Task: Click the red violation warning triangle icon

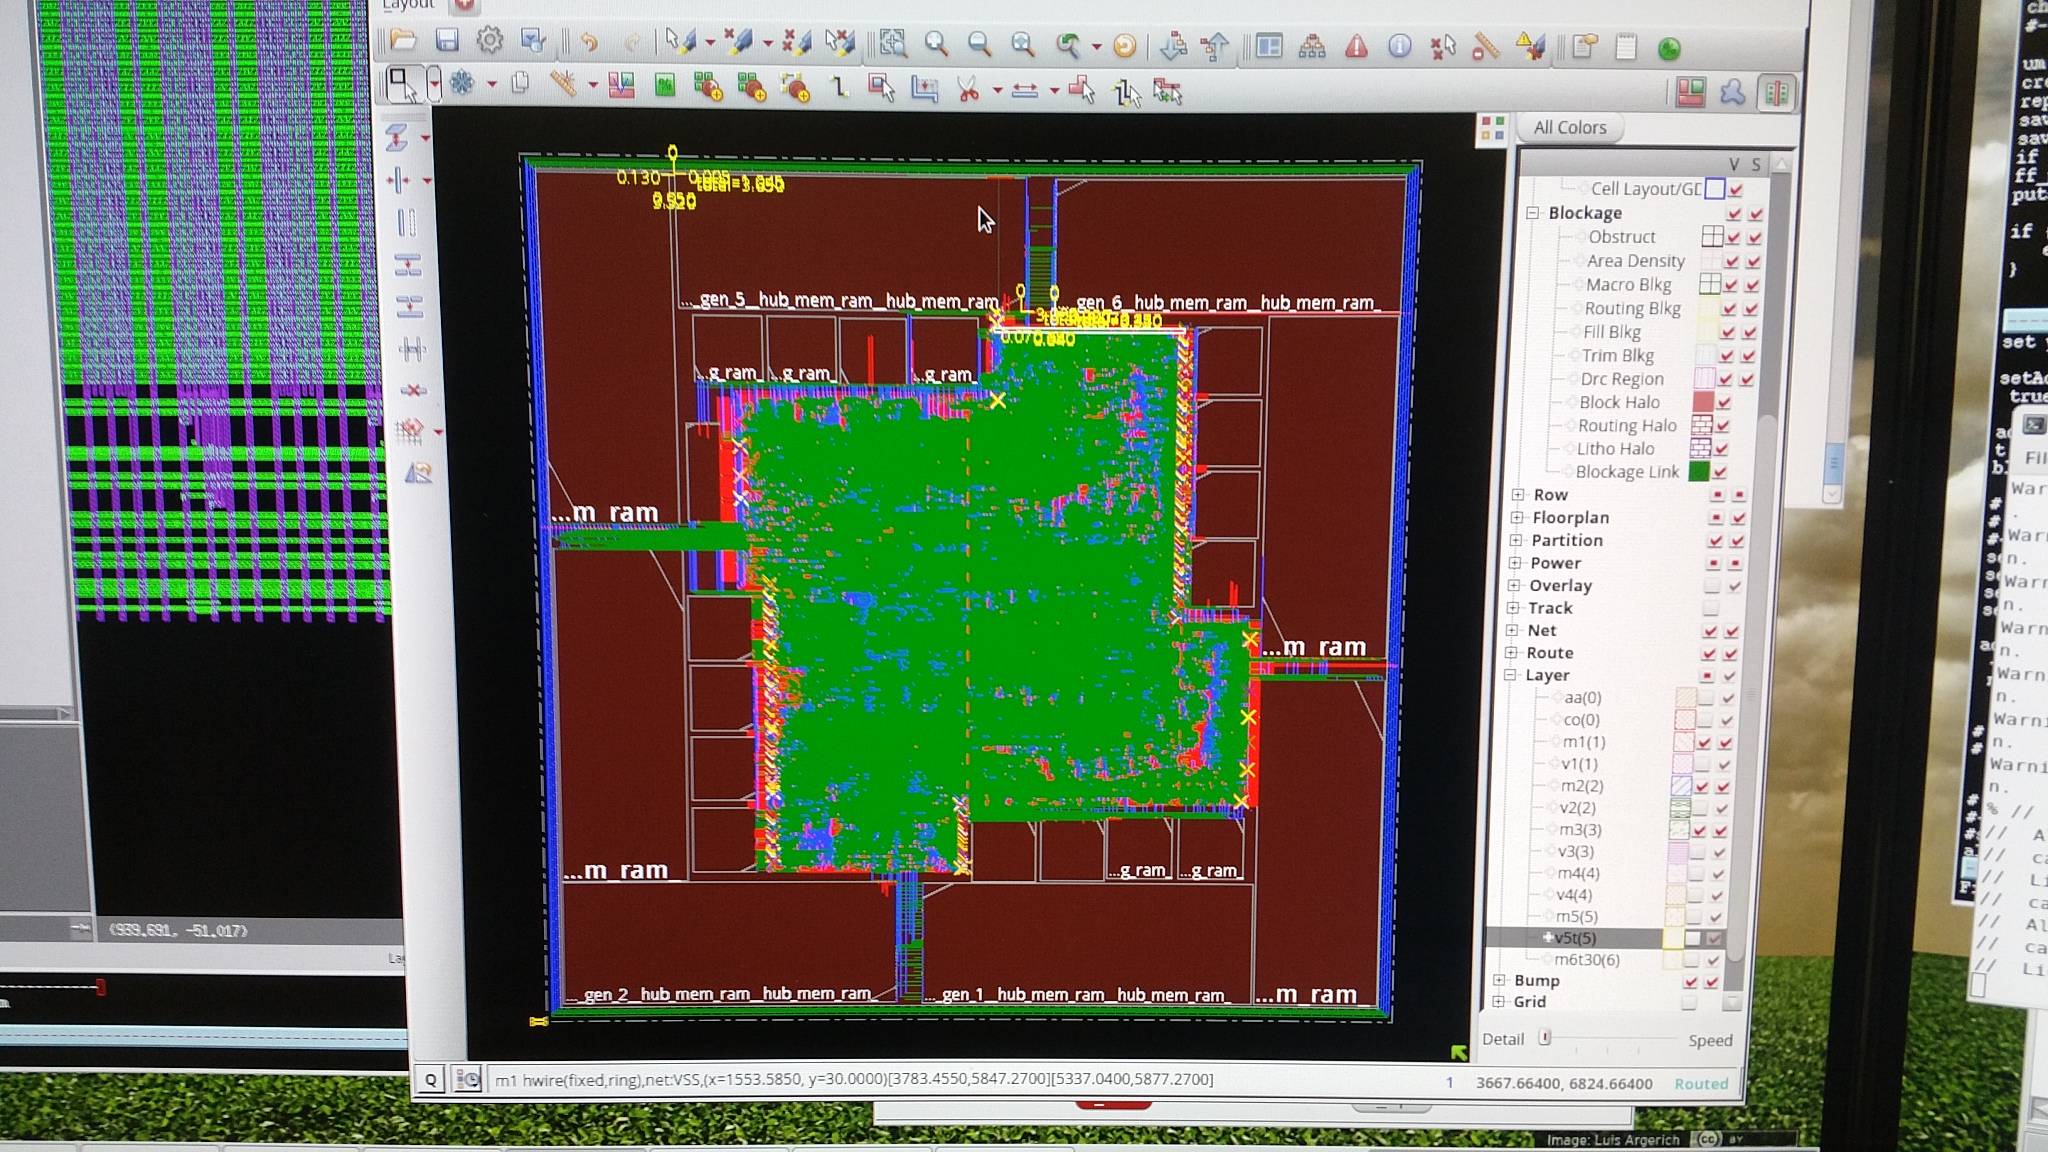Action: 1356,46
